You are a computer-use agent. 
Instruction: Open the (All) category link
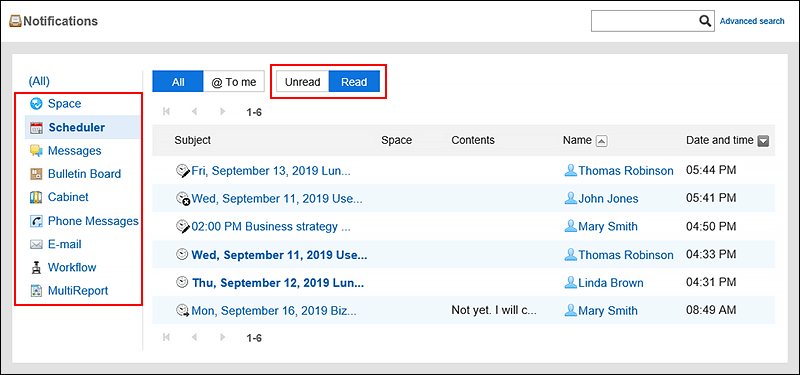[39, 81]
